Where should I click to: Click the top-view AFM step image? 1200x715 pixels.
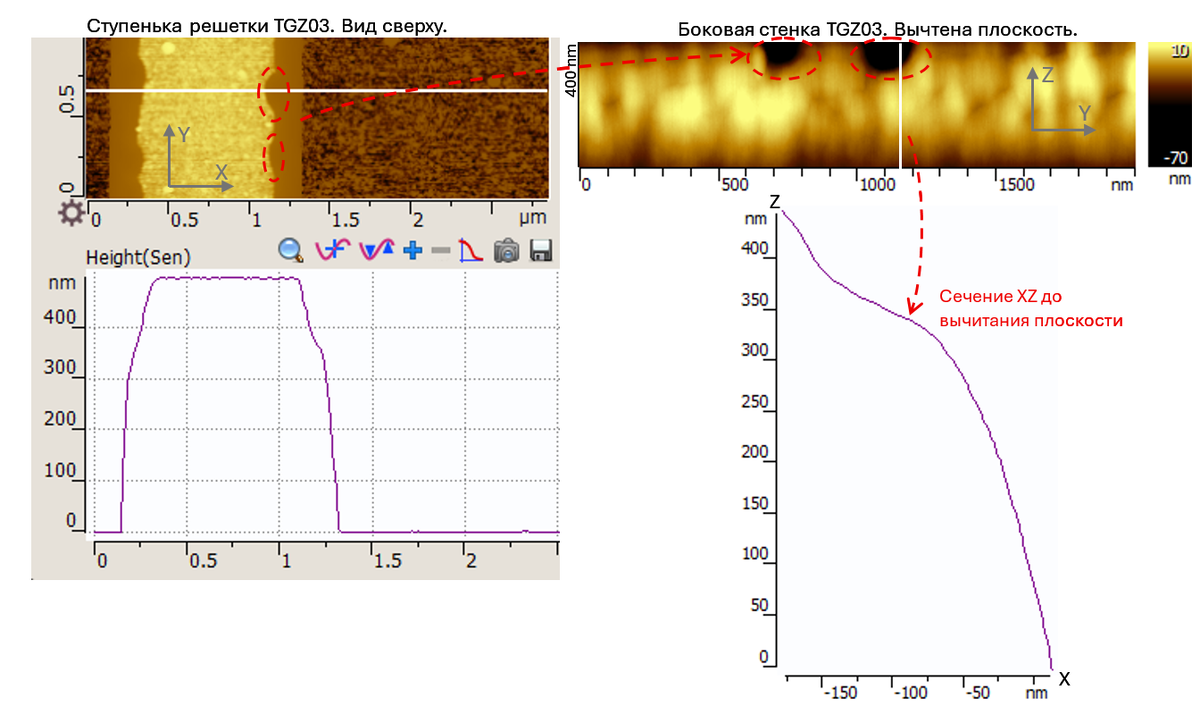pos(317,118)
